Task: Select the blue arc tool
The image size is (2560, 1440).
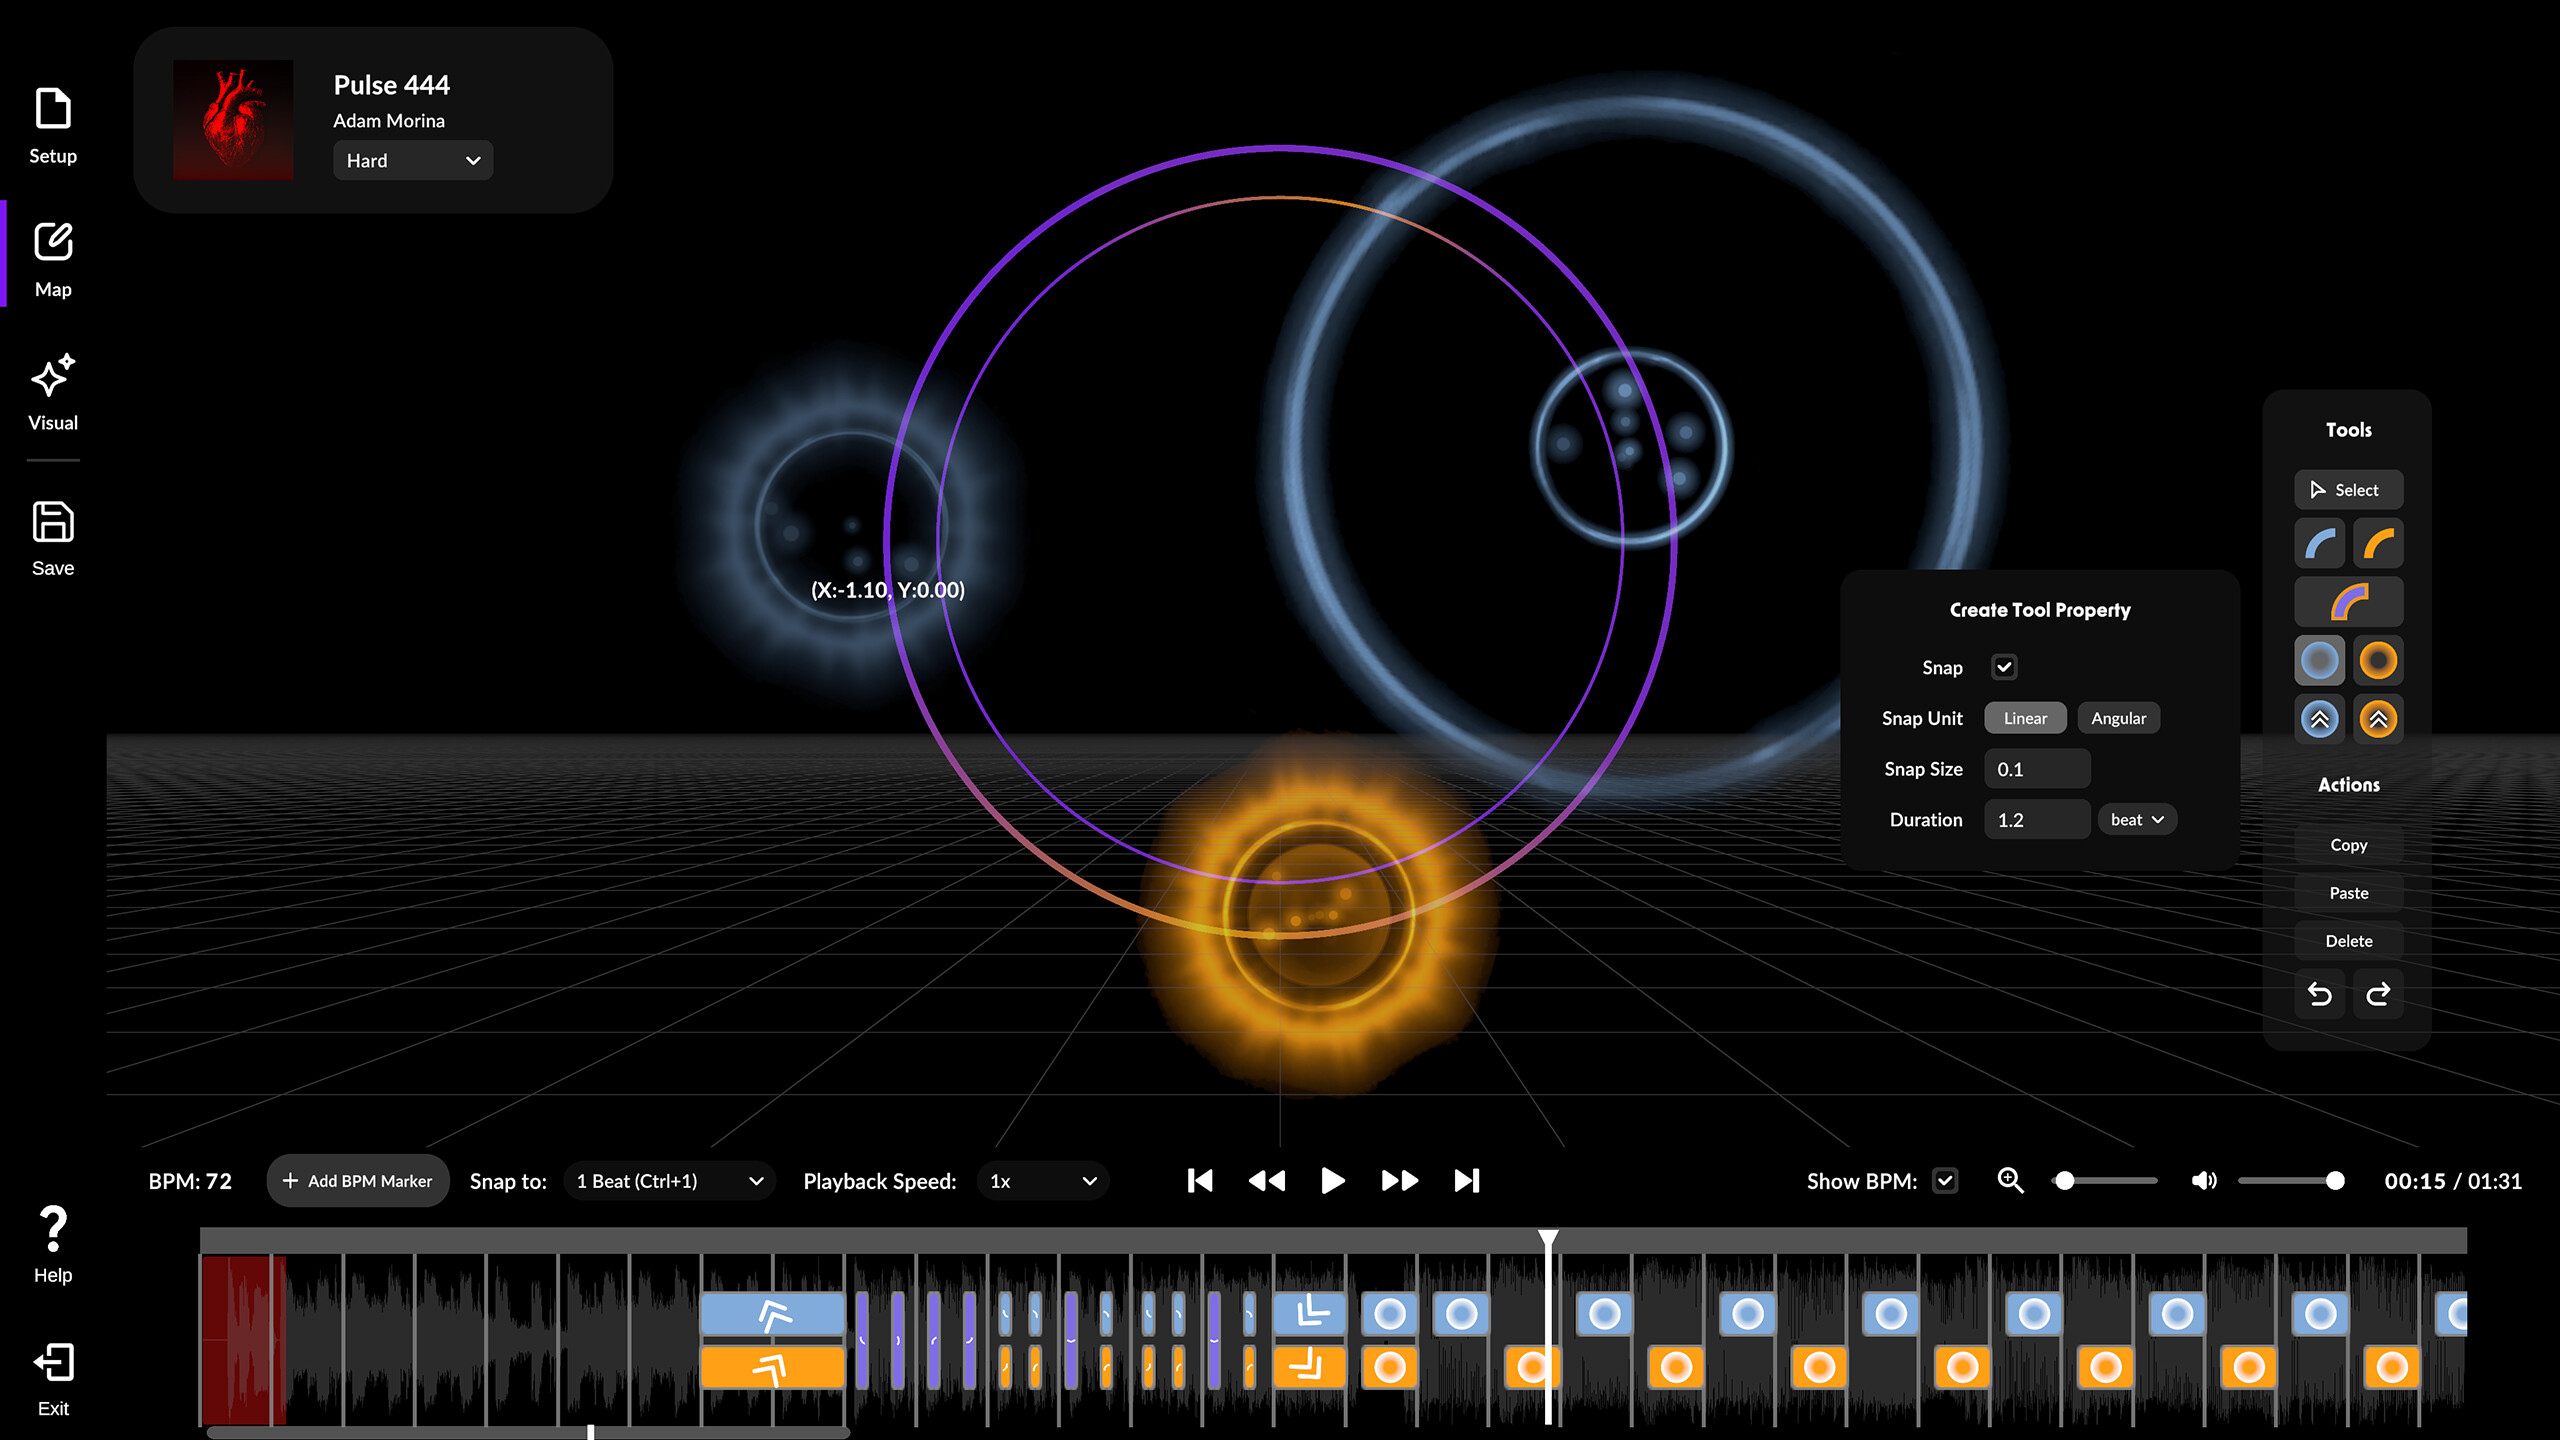Action: coord(2319,543)
